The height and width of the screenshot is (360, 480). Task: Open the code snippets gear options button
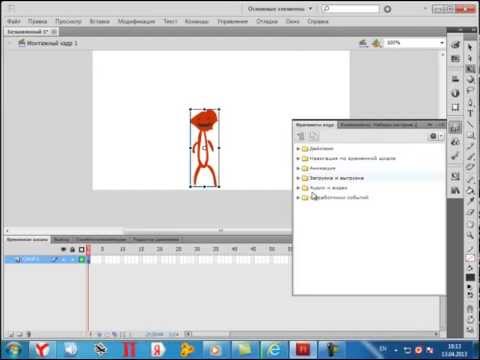coord(434,136)
